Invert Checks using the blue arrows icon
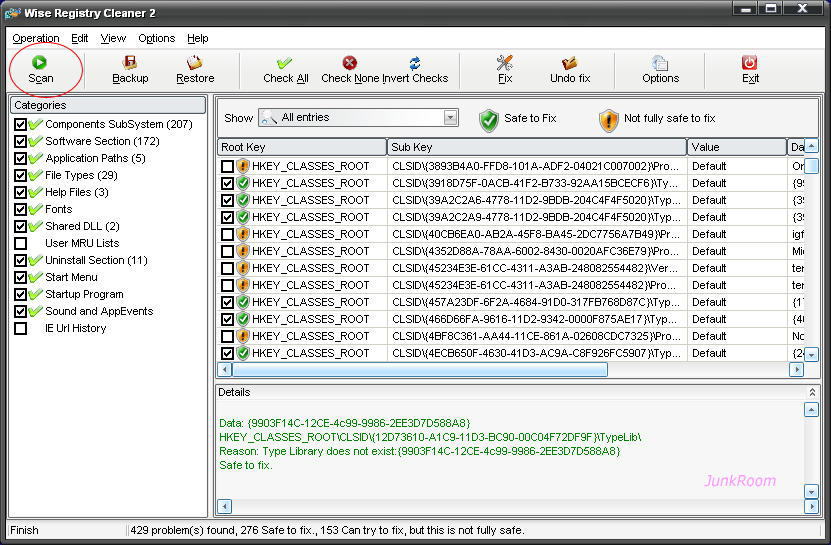This screenshot has height=545, width=831. pos(415,63)
